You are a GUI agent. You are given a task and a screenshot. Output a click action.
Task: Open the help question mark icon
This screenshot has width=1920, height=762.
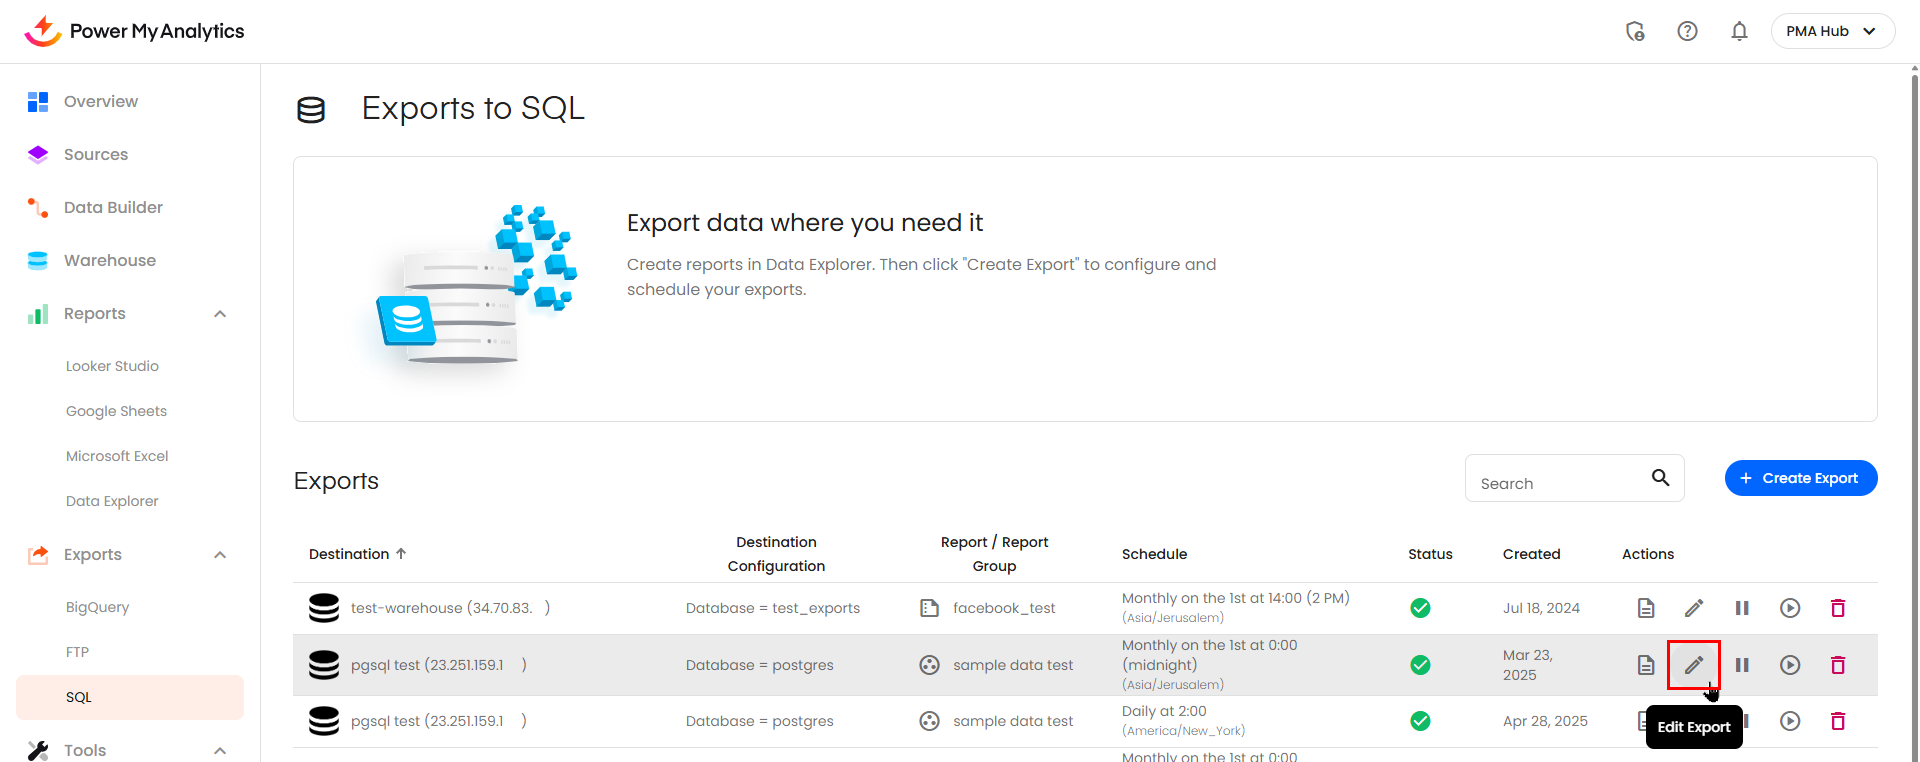pos(1687,31)
